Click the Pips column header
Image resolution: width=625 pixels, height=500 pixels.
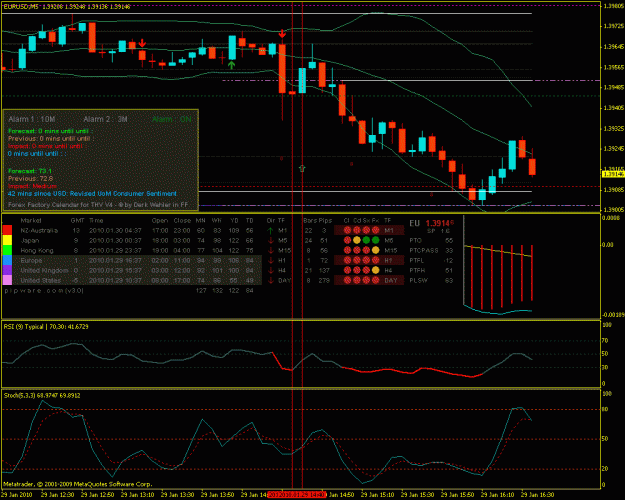coord(325,220)
